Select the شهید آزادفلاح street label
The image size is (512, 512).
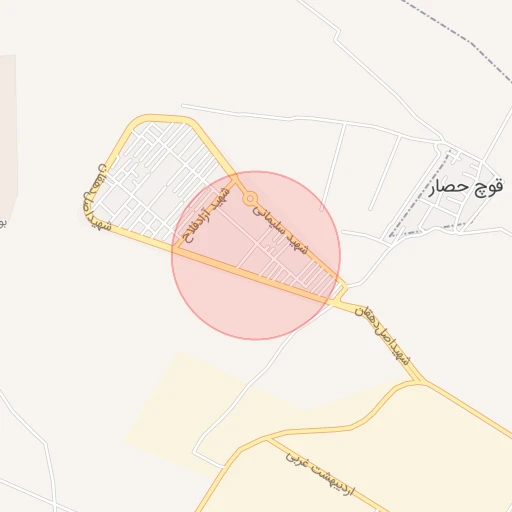pyautogui.click(x=207, y=215)
